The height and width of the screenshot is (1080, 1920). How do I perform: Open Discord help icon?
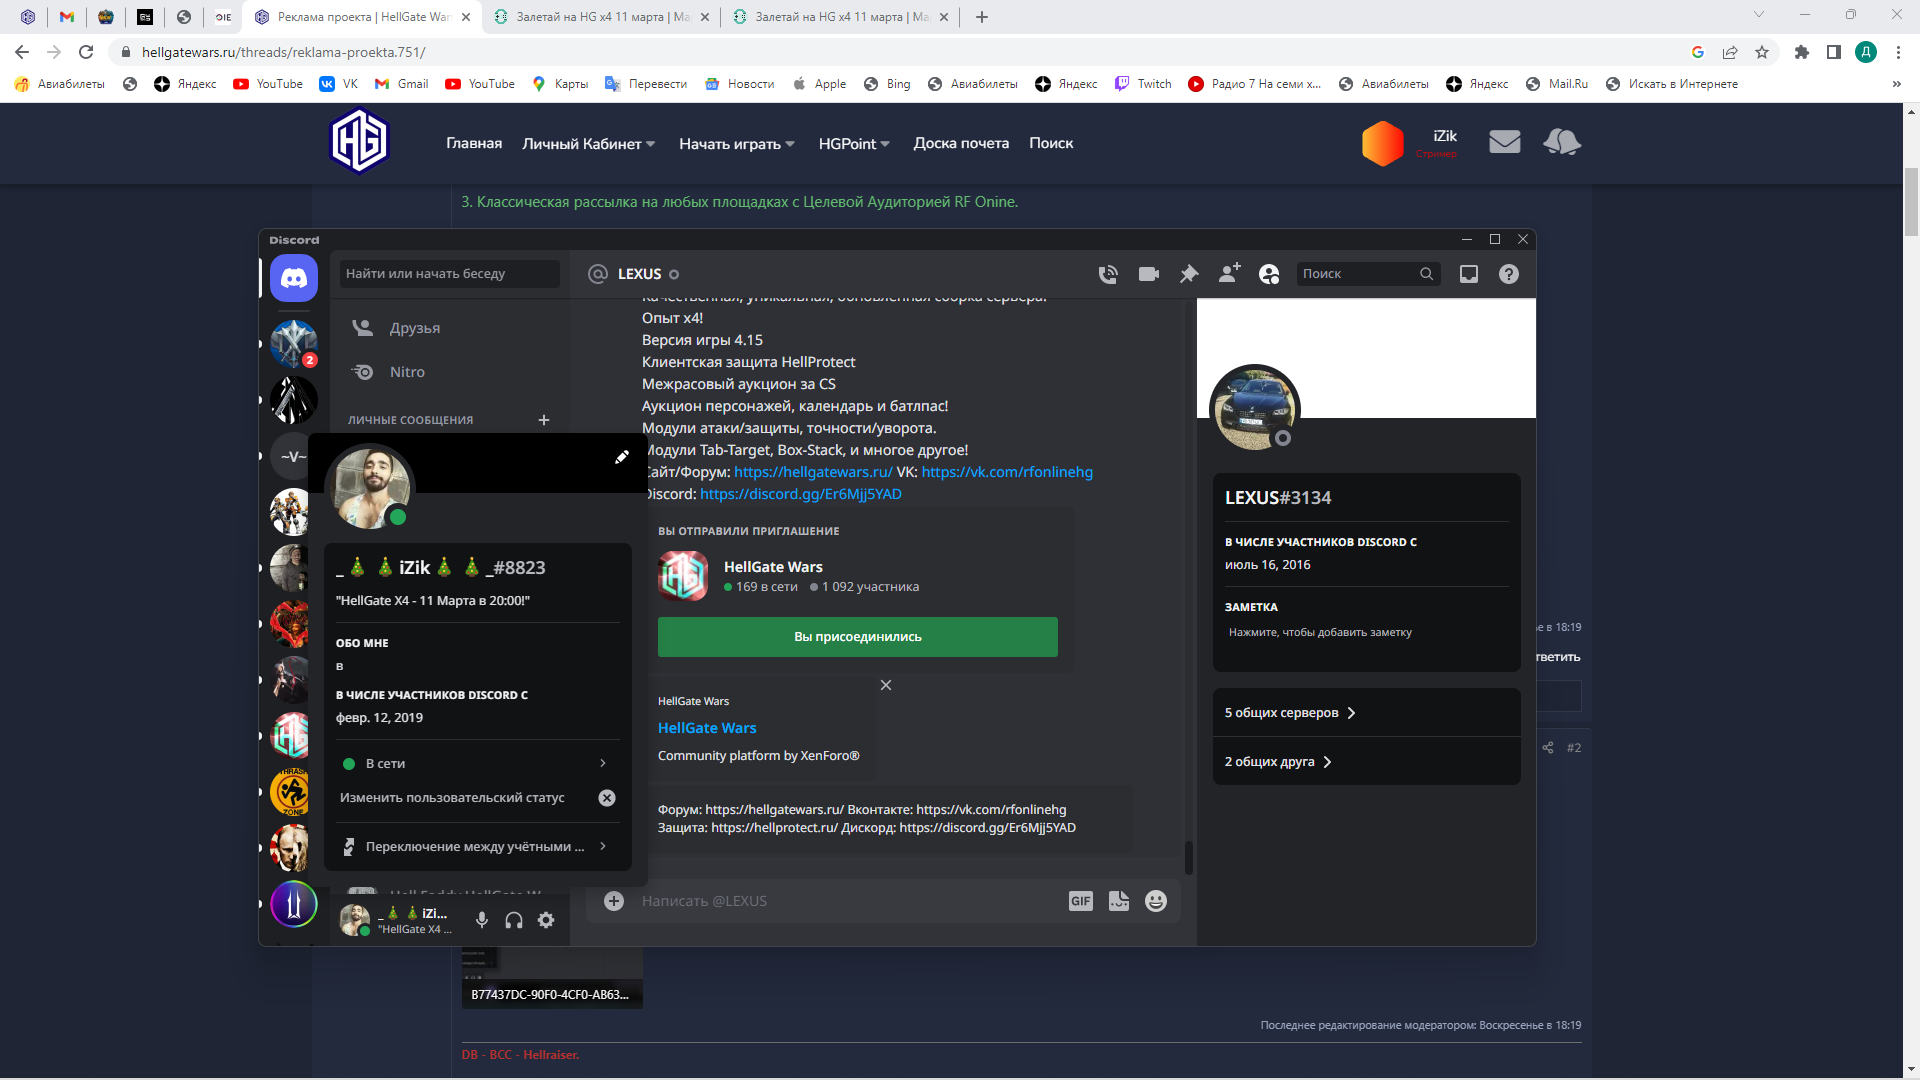click(x=1509, y=274)
